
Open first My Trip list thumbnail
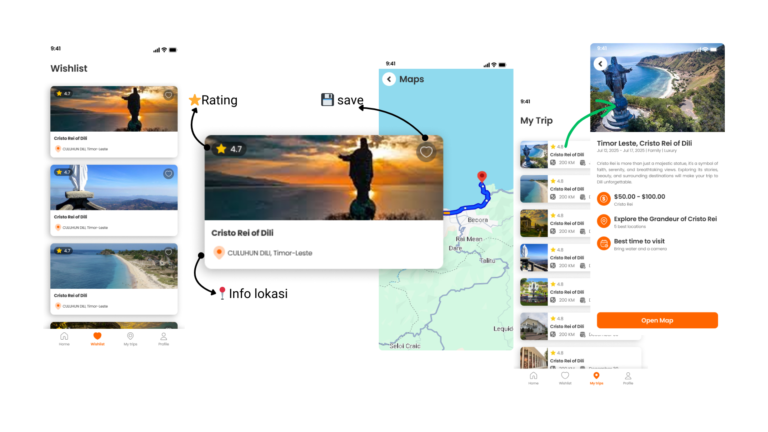pos(534,154)
